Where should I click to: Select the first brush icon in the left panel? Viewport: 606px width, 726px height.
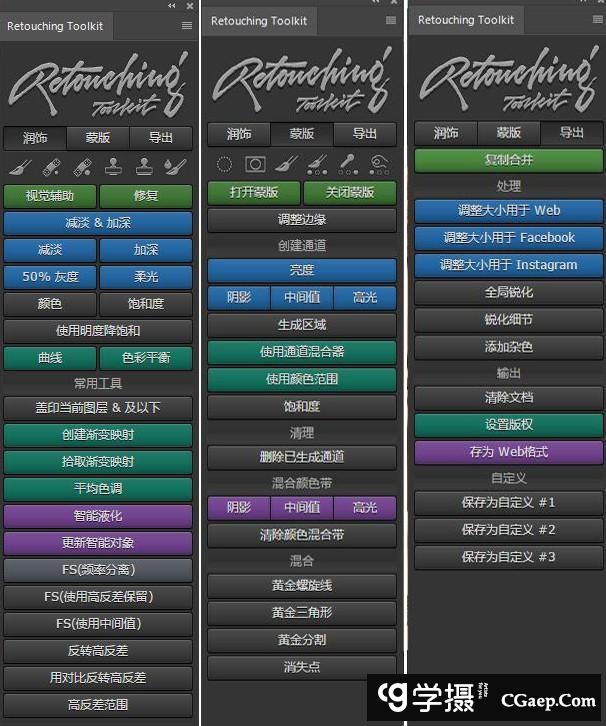pyautogui.click(x=22, y=166)
